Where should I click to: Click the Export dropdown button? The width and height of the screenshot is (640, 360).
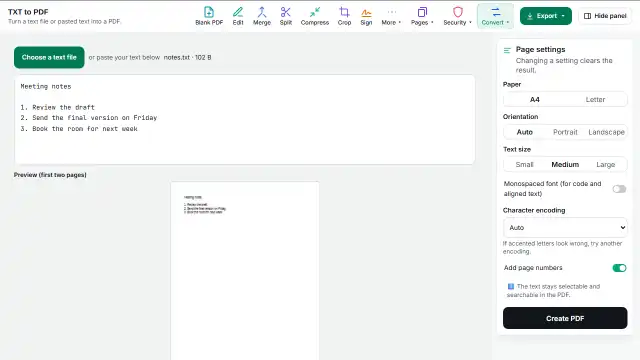coord(546,16)
